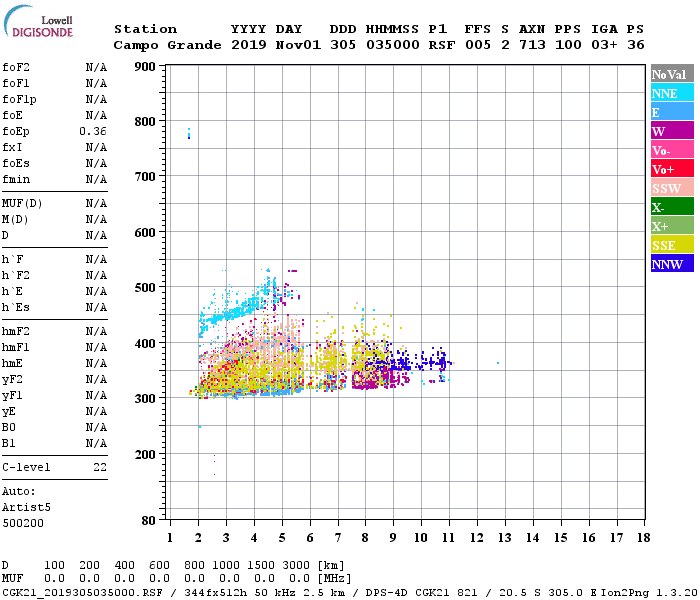The image size is (700, 600).
Task: Select the SSW light pink legend swatch
Action: 672,188
